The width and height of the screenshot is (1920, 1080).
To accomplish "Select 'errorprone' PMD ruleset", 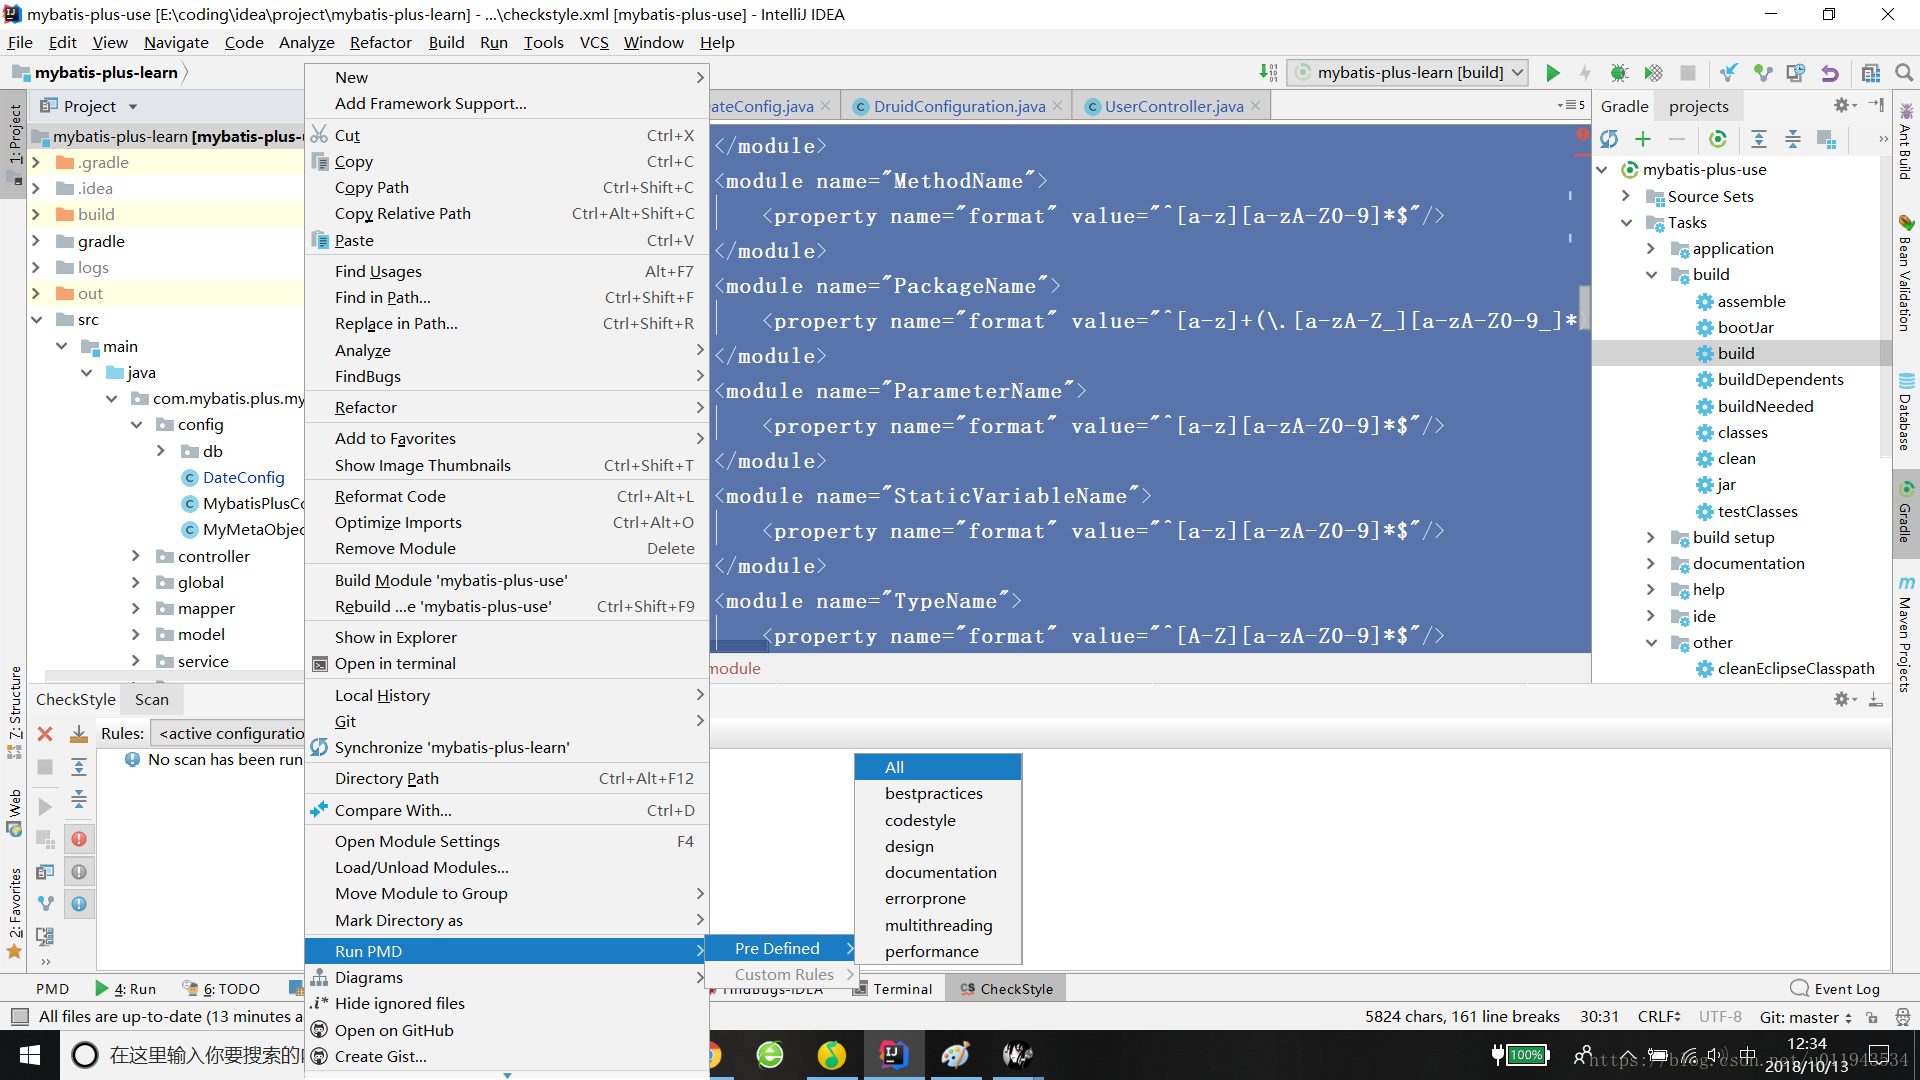I will [924, 898].
